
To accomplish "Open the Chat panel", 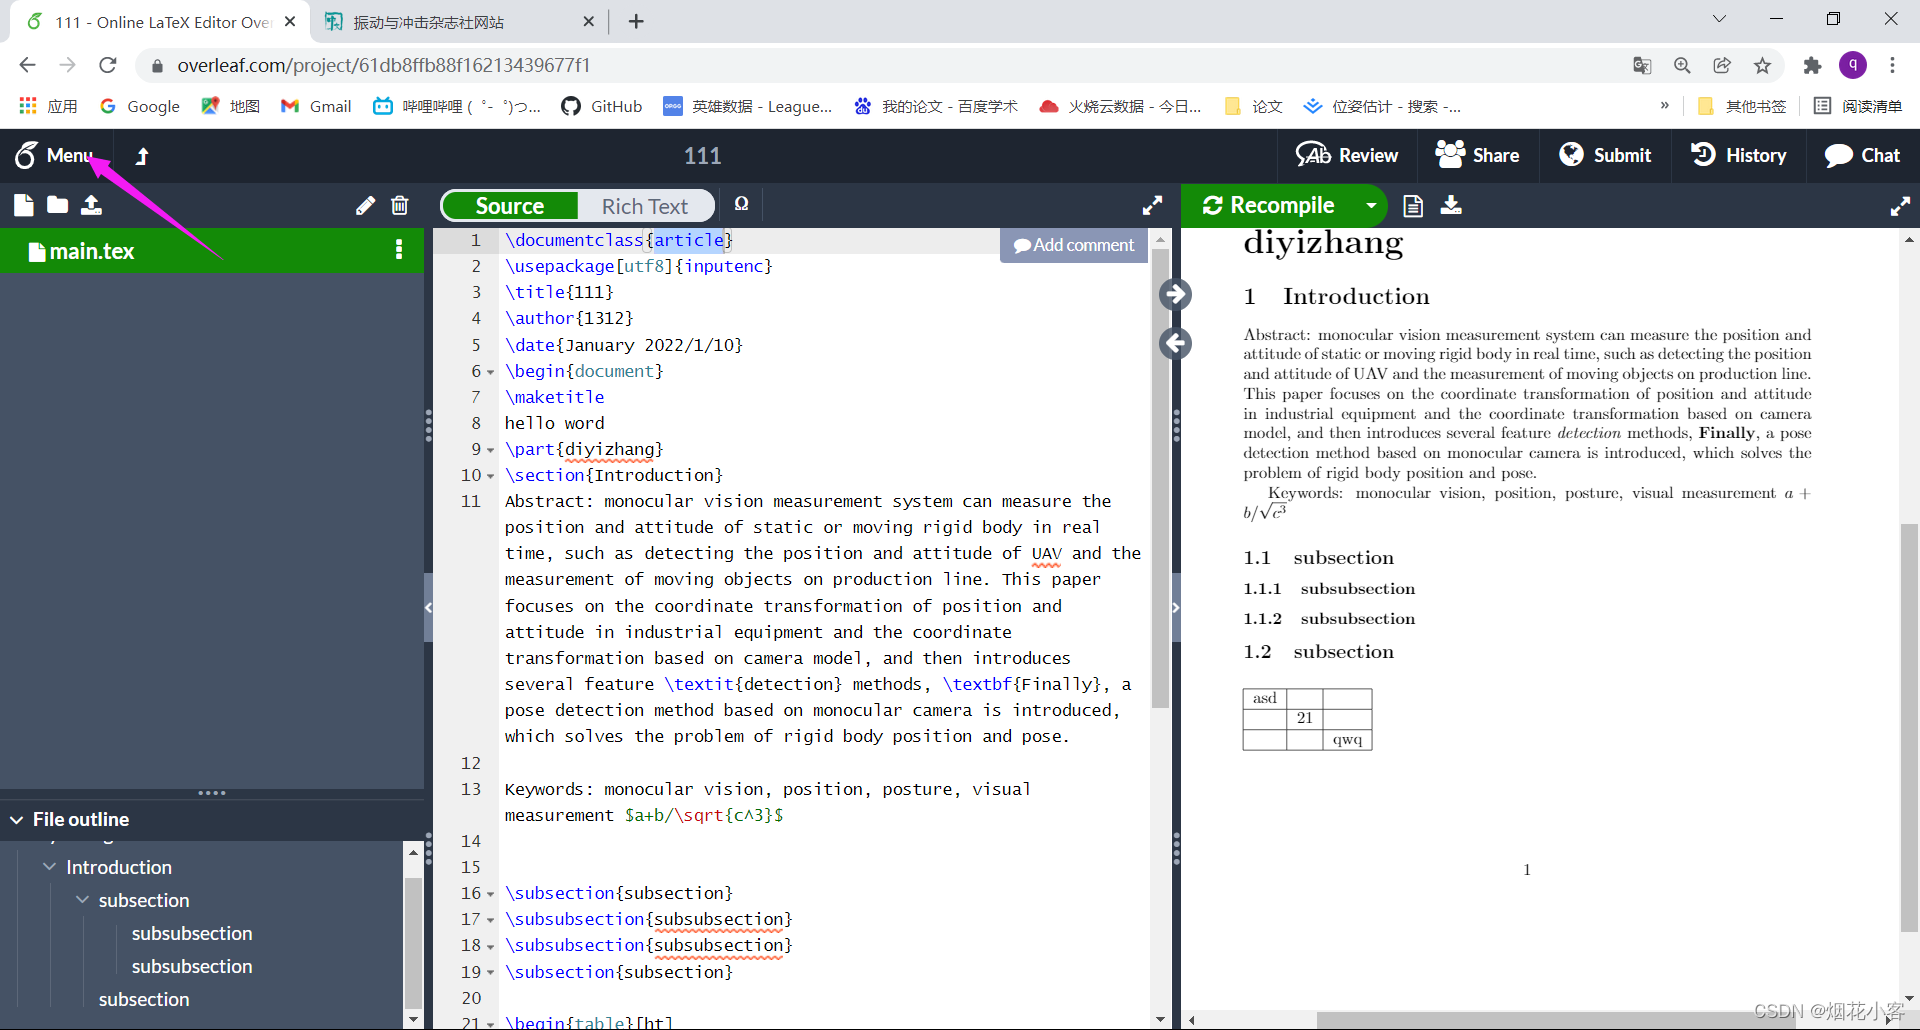I will (1862, 155).
